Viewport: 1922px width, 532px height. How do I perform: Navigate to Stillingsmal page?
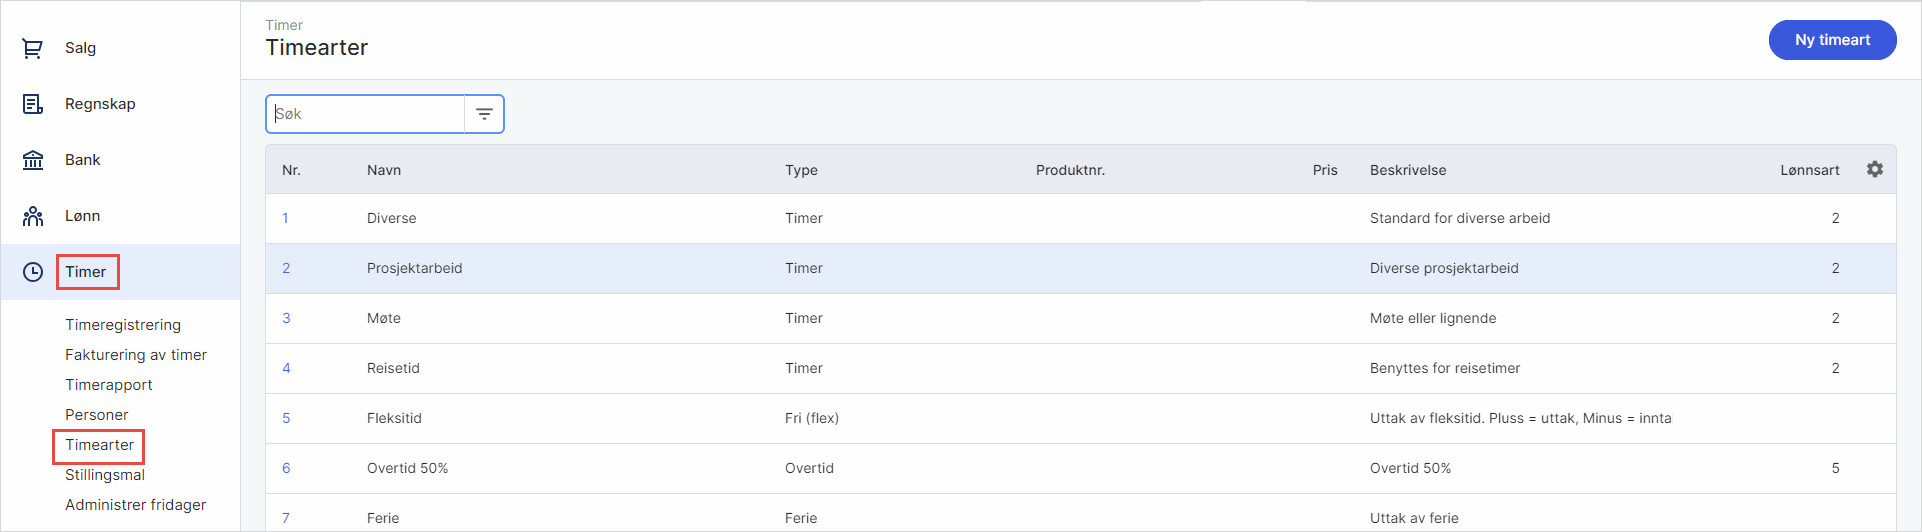105,475
